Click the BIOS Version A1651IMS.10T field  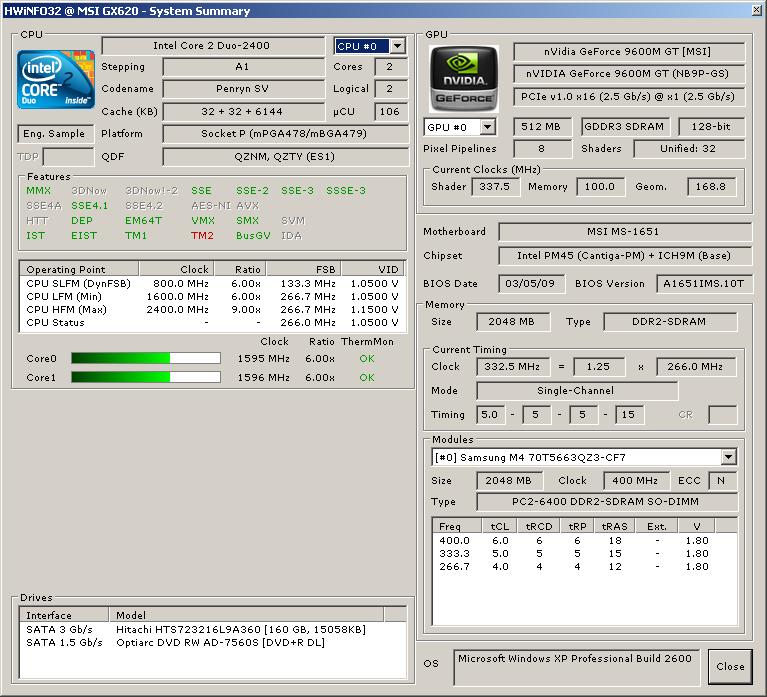[x=704, y=284]
